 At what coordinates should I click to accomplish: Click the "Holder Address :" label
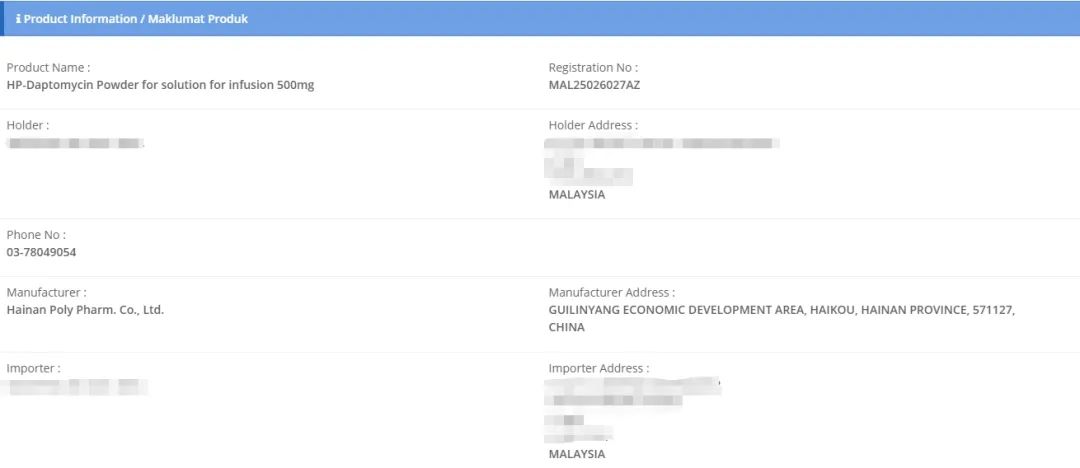tap(593, 126)
